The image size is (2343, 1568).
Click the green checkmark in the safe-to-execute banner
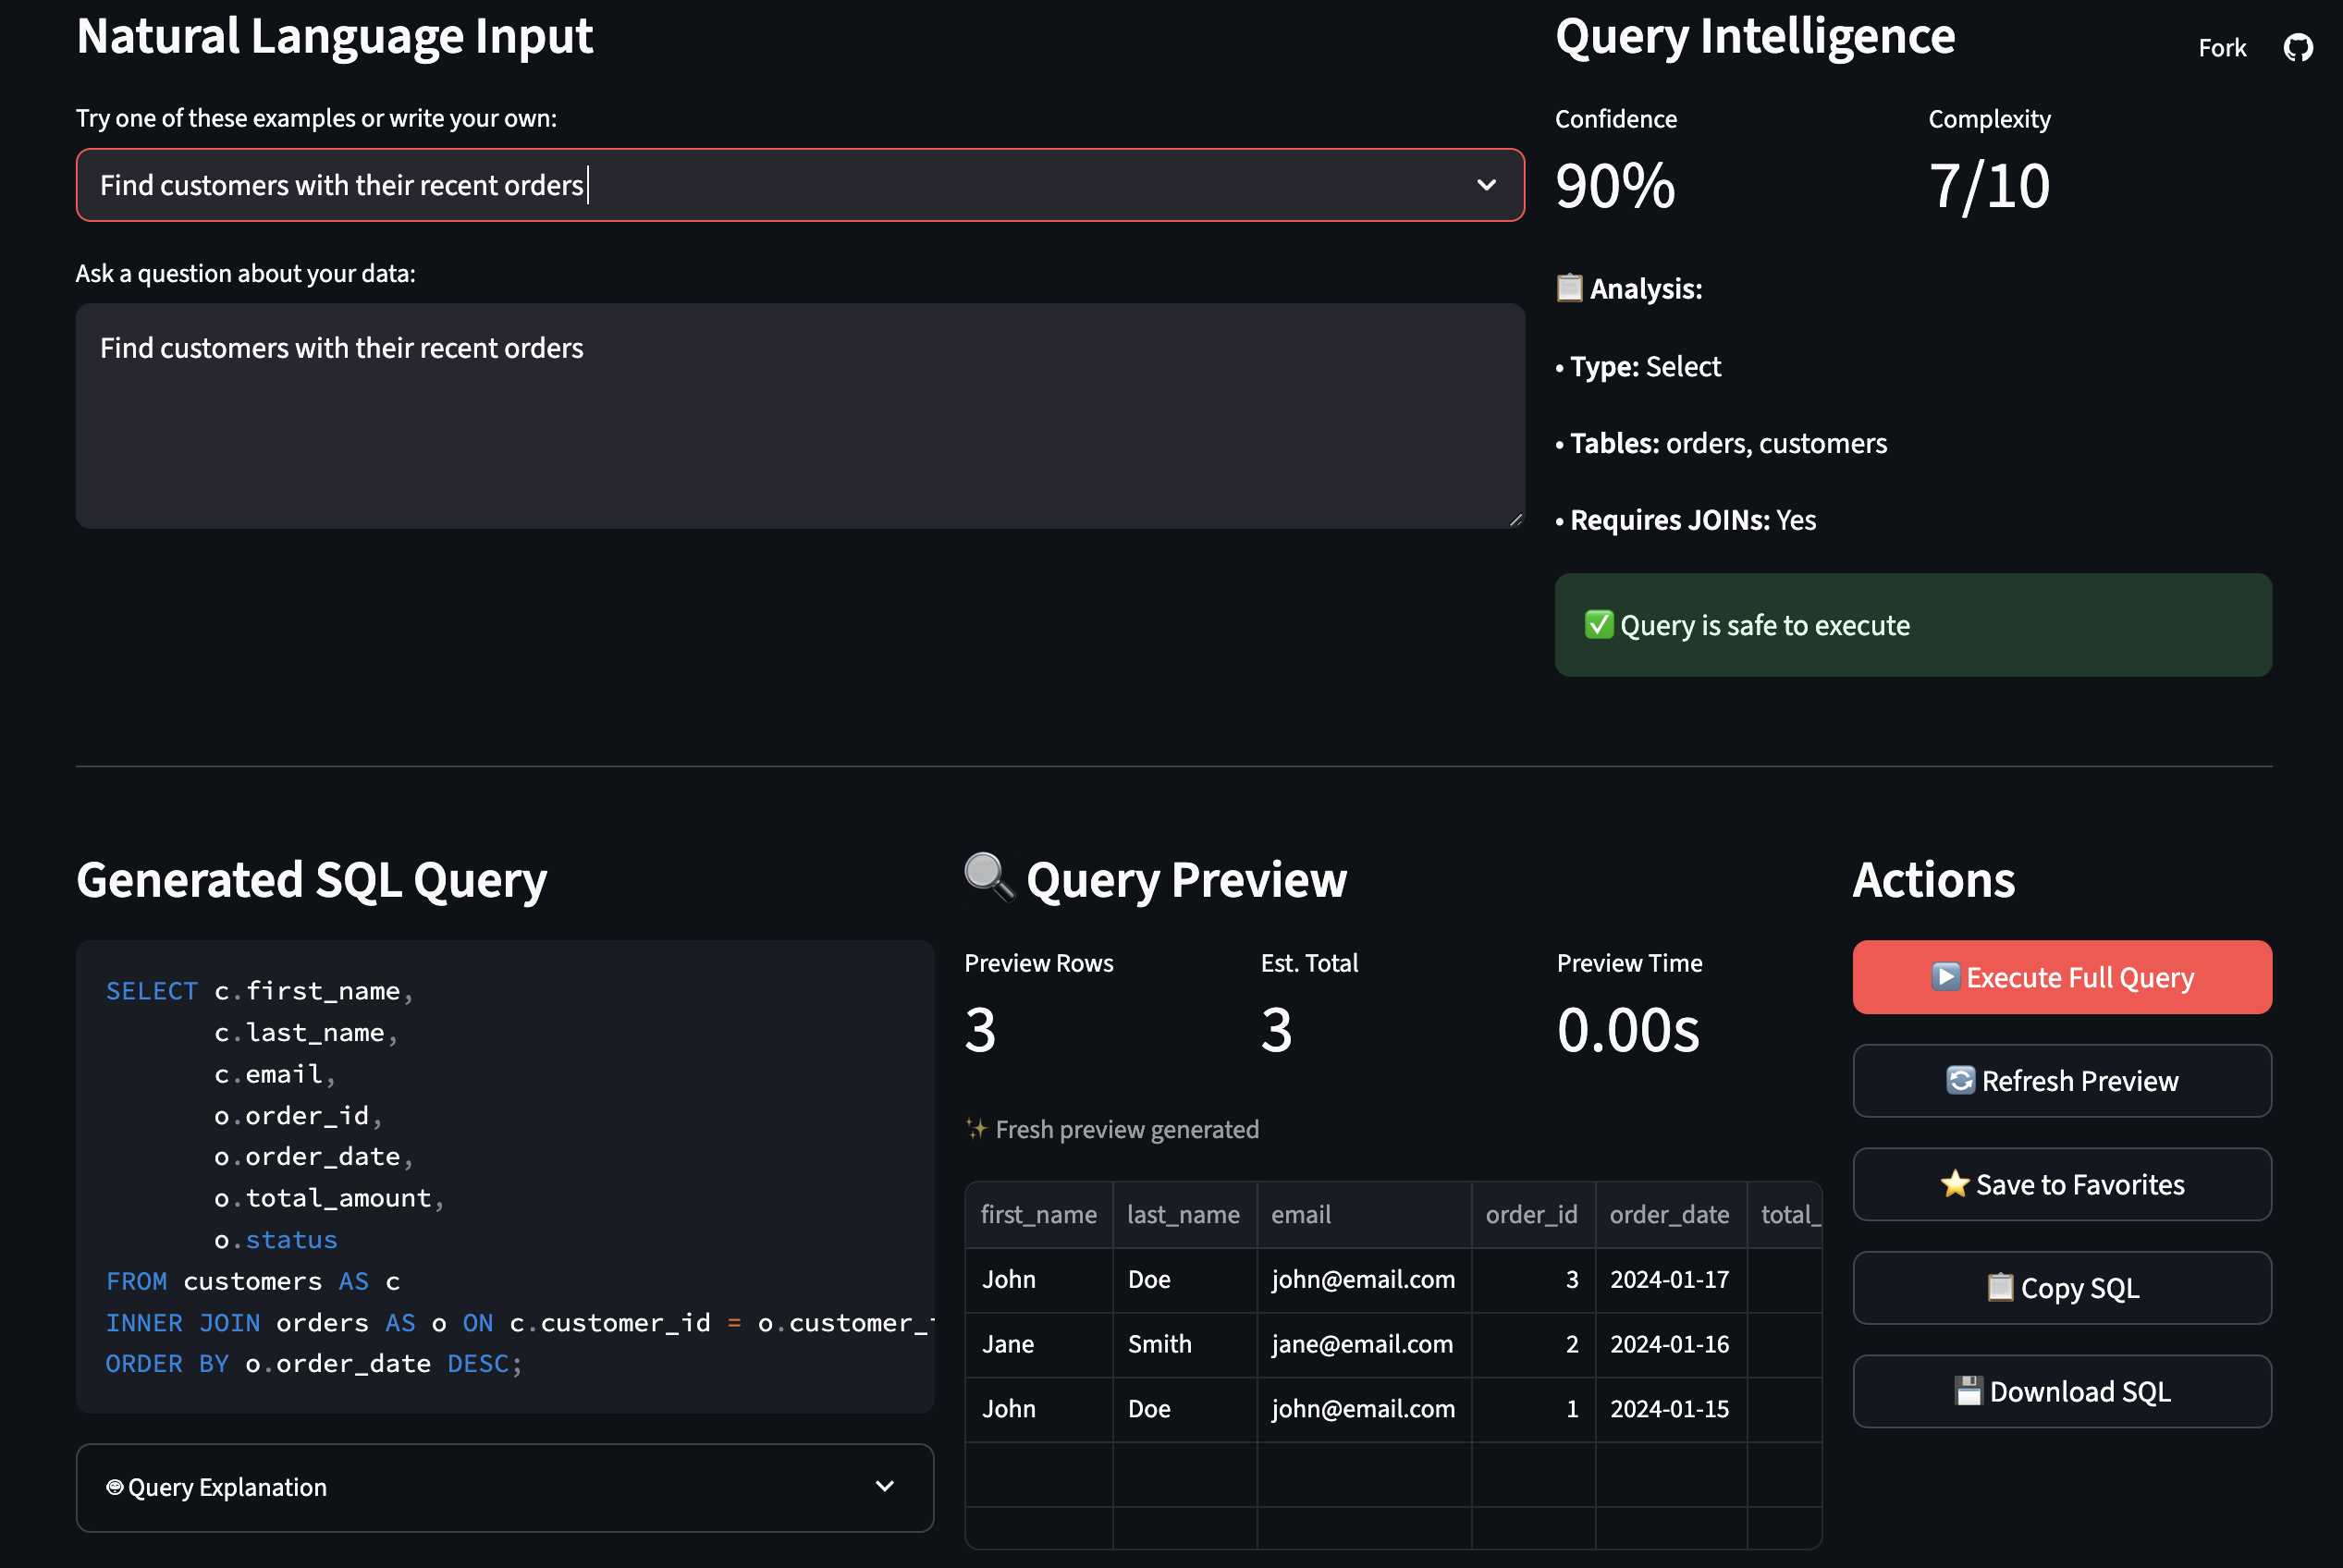point(1599,625)
